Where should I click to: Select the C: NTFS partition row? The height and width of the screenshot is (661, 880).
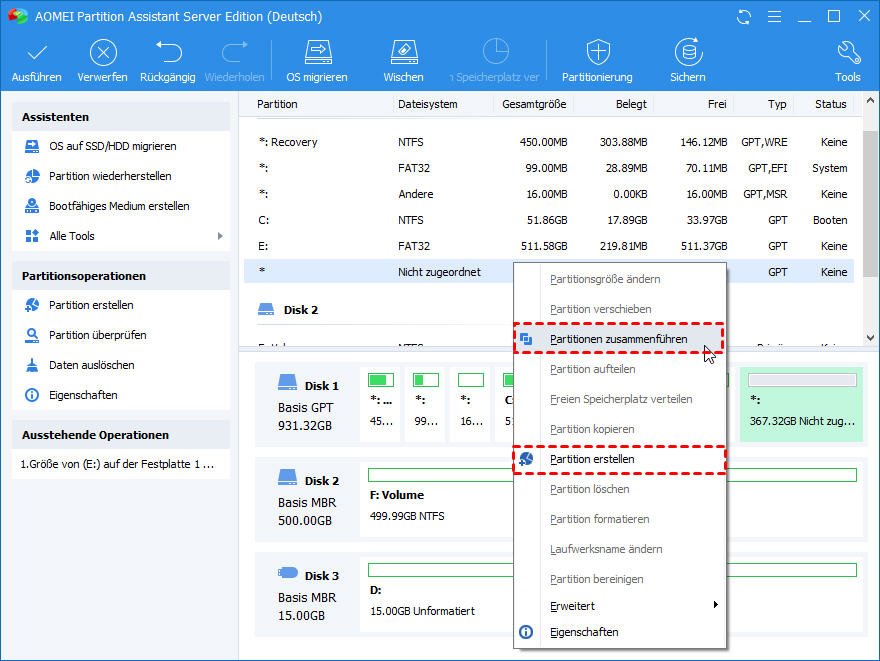click(x=549, y=221)
